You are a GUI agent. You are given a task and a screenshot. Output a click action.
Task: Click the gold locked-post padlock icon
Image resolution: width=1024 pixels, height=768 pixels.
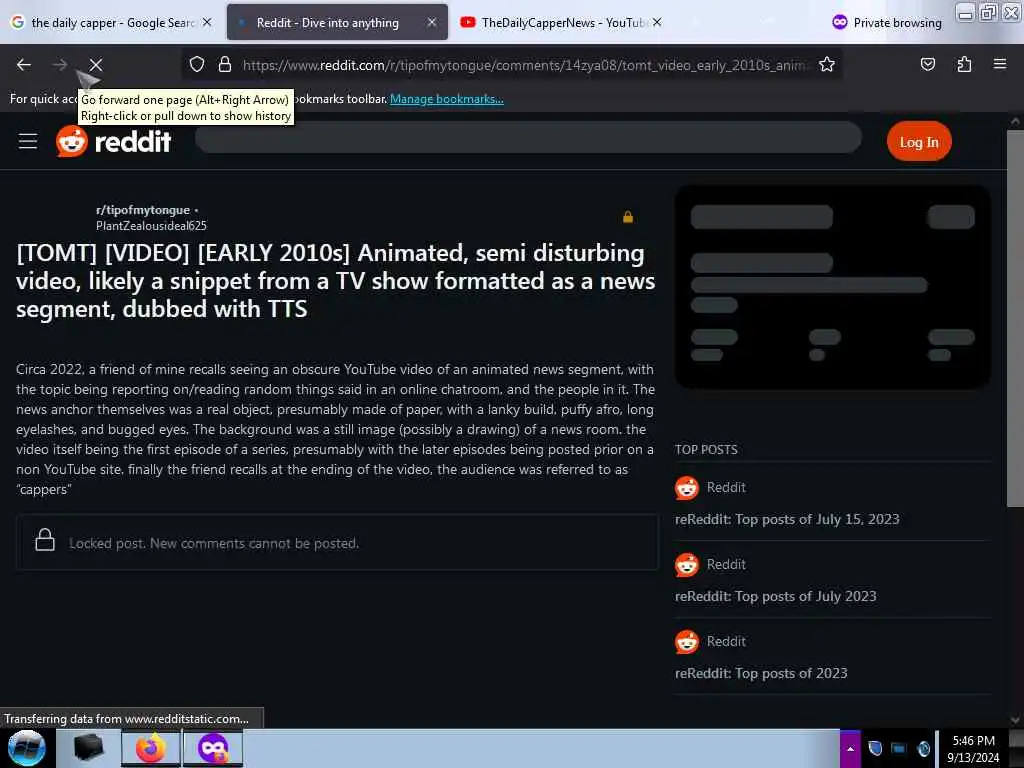pyautogui.click(x=628, y=217)
